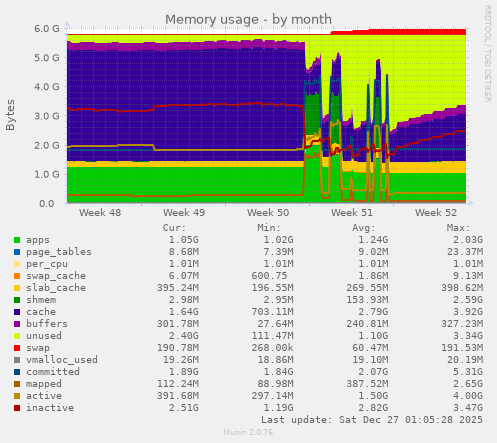Click the 'Munin 2.0.76' footer text
This screenshot has width=497, height=443.
(248, 433)
